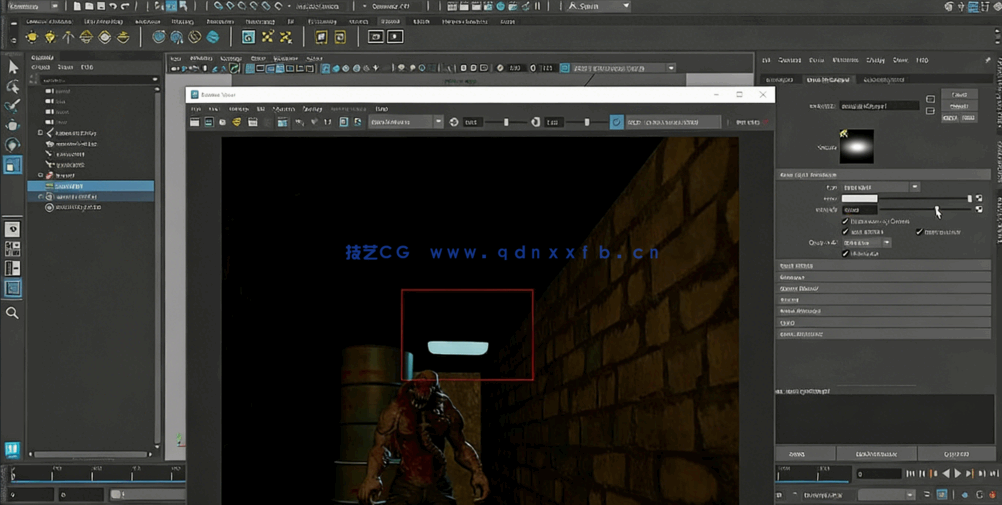Uncheck the Emit Diffuse checkbox
Viewport: 1002px width, 505px height.
846,232
